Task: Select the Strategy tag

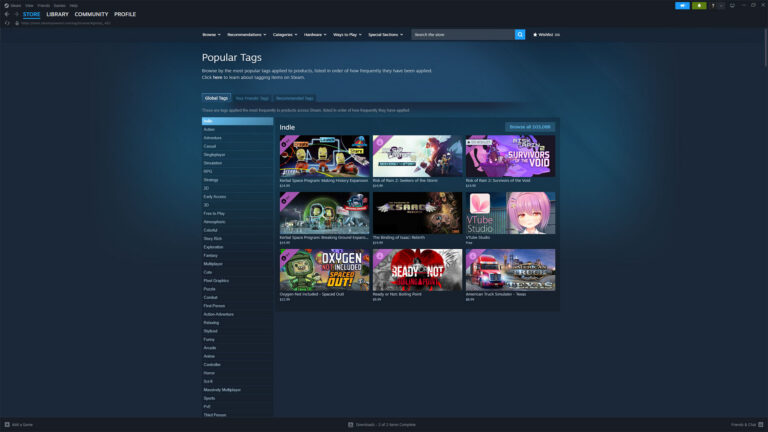Action: point(237,180)
